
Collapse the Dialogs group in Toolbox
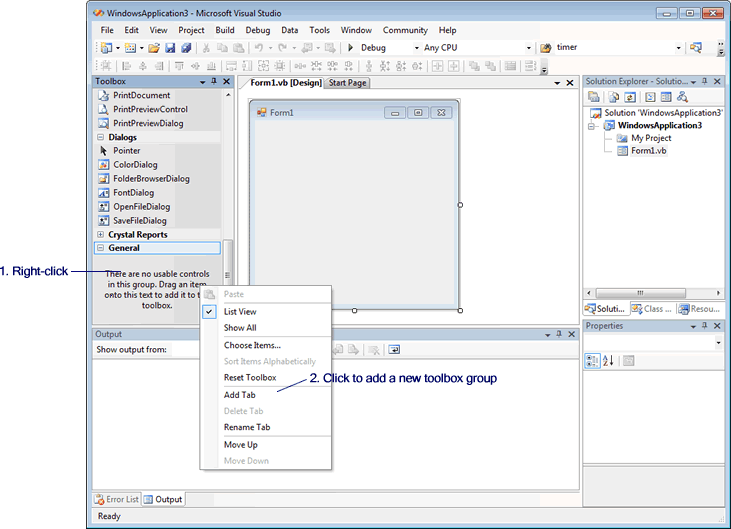tap(101, 137)
